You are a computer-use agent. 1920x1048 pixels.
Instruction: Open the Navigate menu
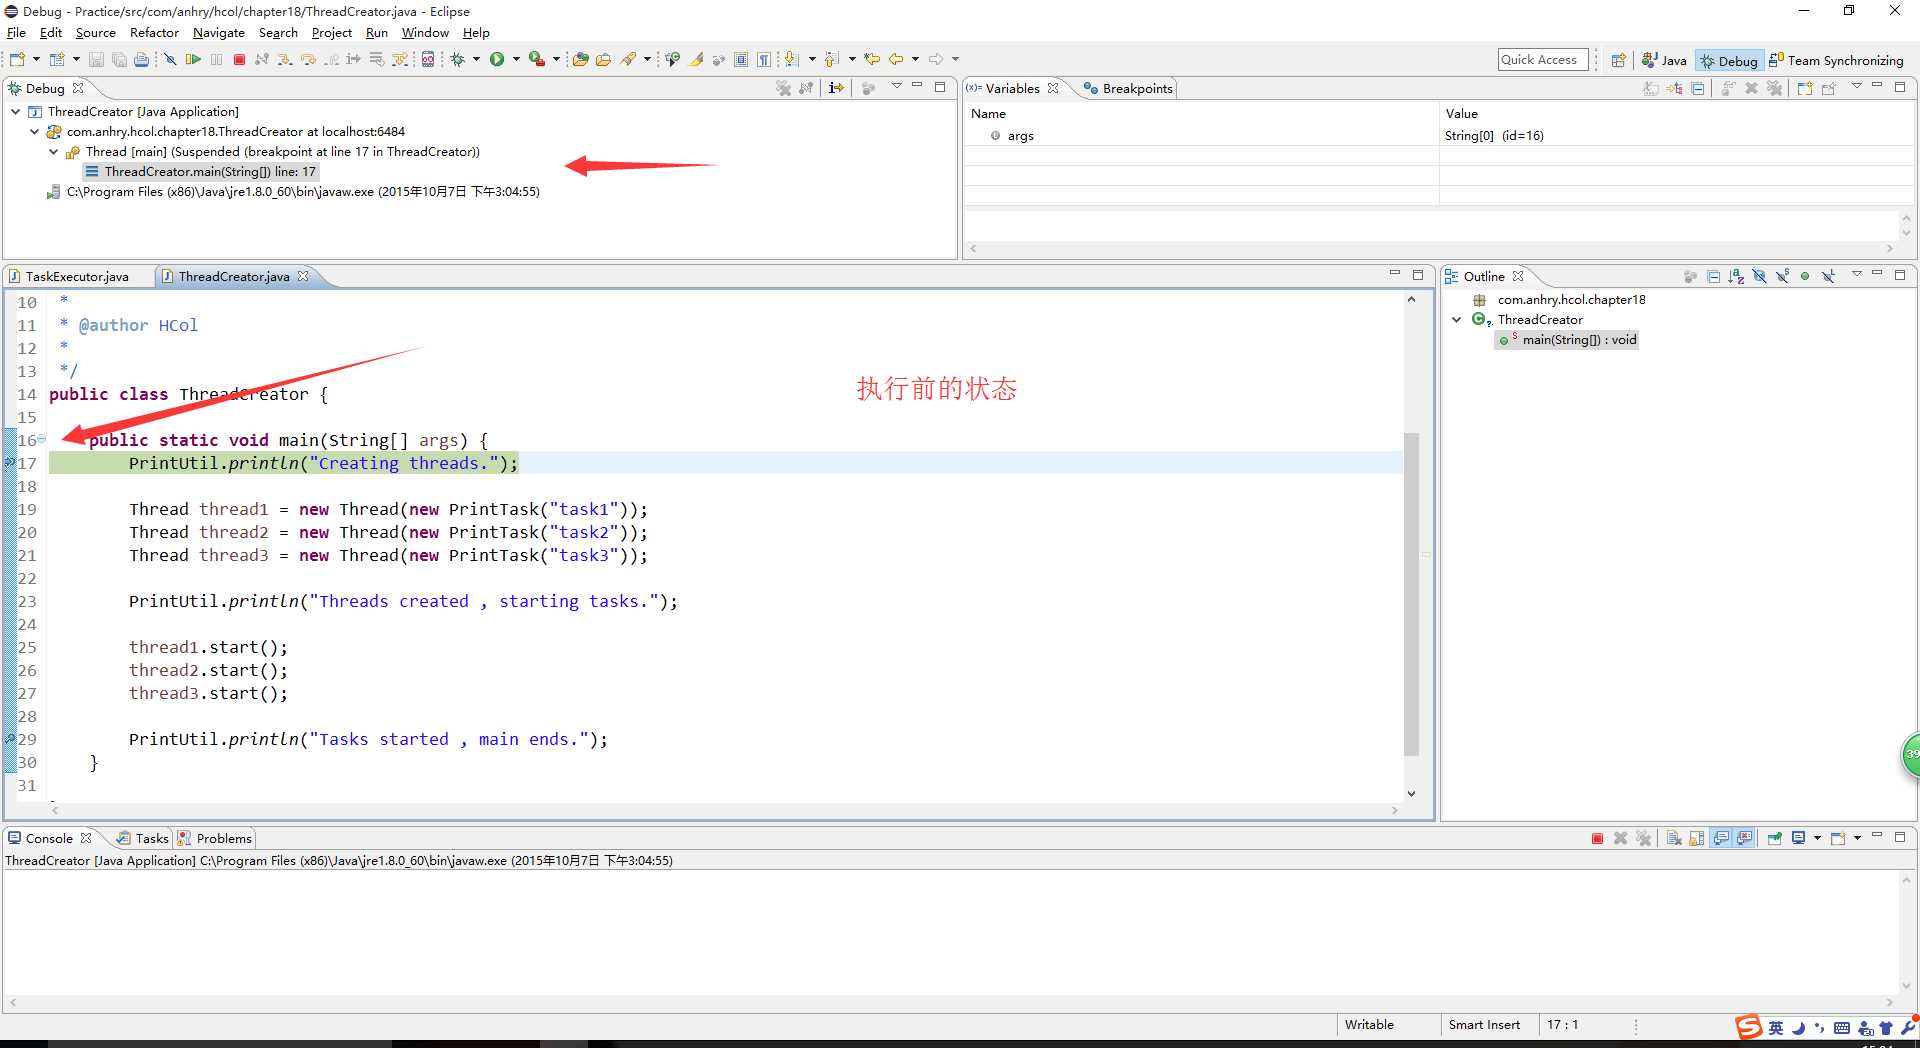(218, 33)
